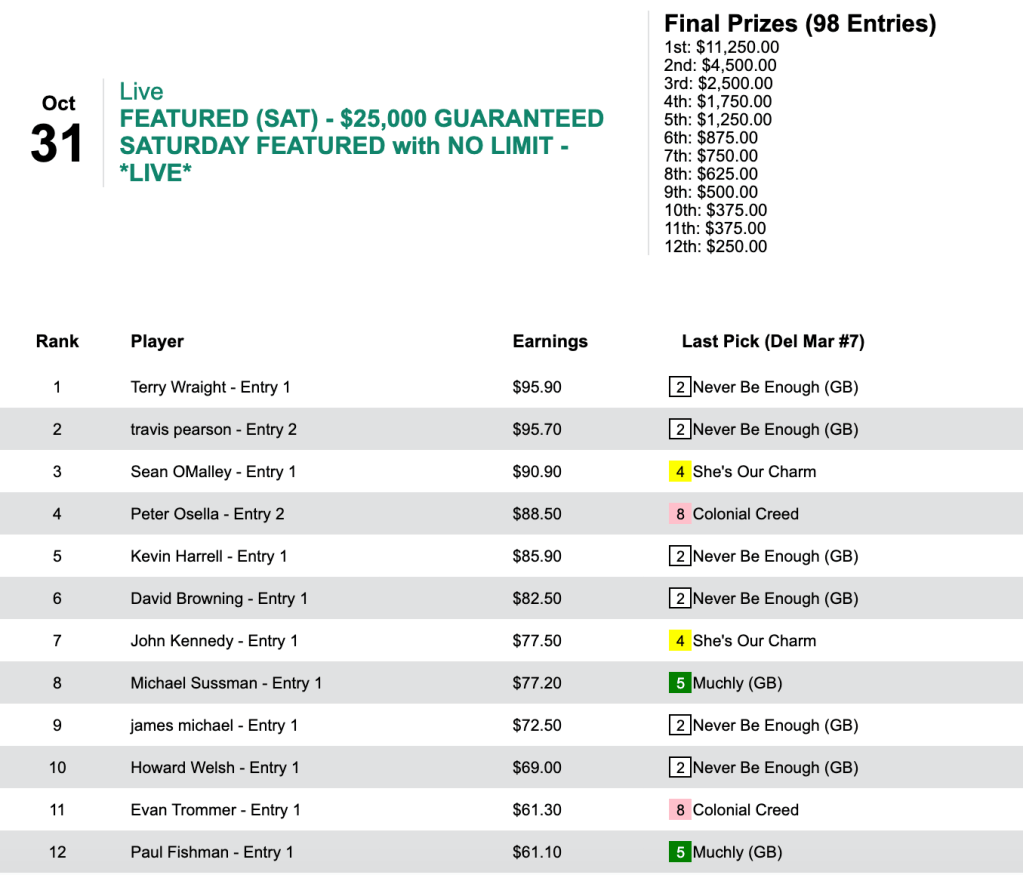Click the white number 2 badge in Terry Wraight's row
The width and height of the screenshot is (1023, 875).
point(680,387)
